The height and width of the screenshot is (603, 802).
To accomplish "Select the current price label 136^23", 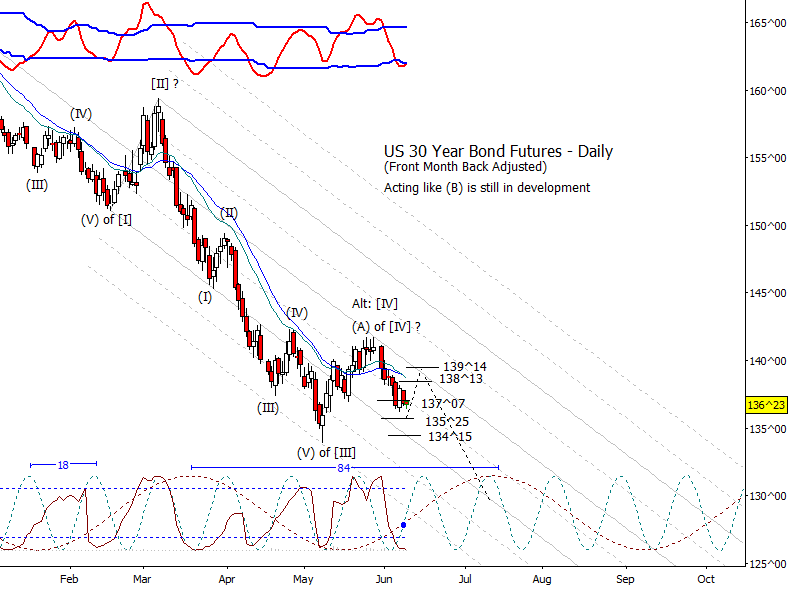I will tap(766, 405).
